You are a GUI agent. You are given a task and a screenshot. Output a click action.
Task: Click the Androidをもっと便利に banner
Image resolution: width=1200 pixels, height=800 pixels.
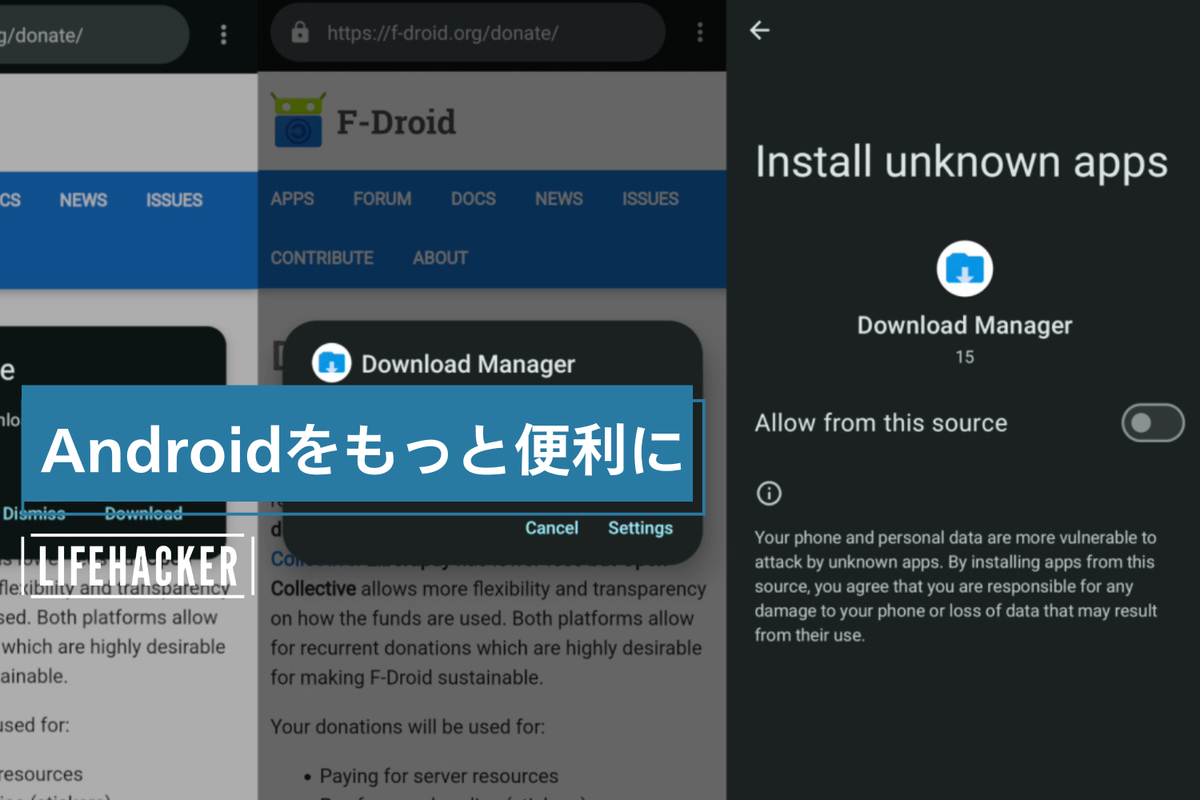click(357, 444)
